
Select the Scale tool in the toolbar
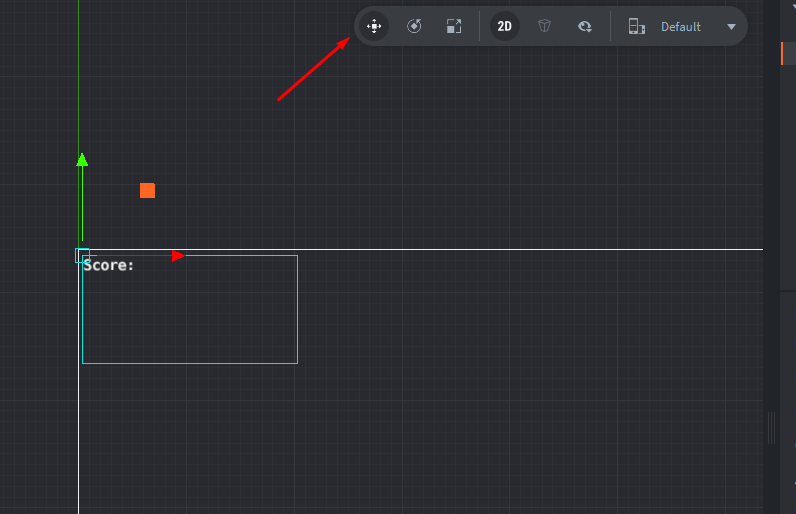click(x=454, y=27)
